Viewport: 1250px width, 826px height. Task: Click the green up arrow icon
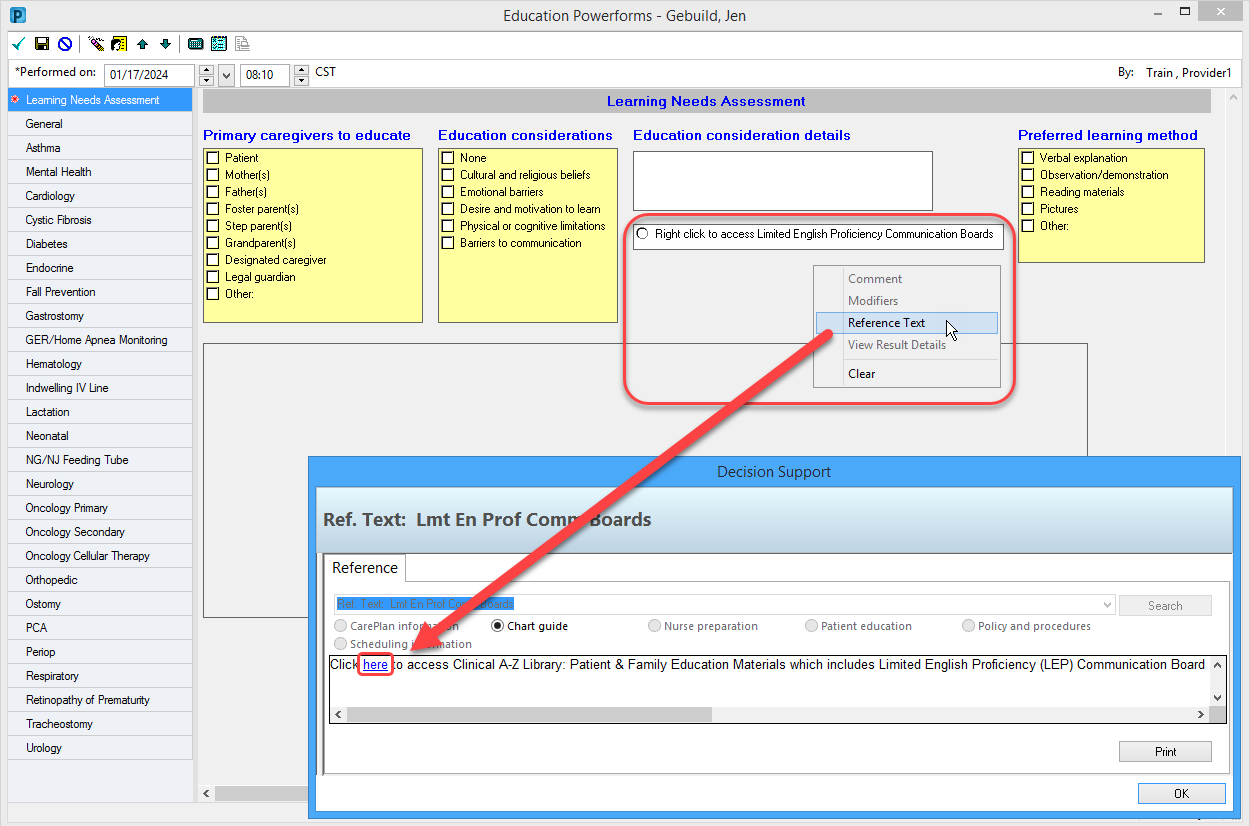pos(143,44)
